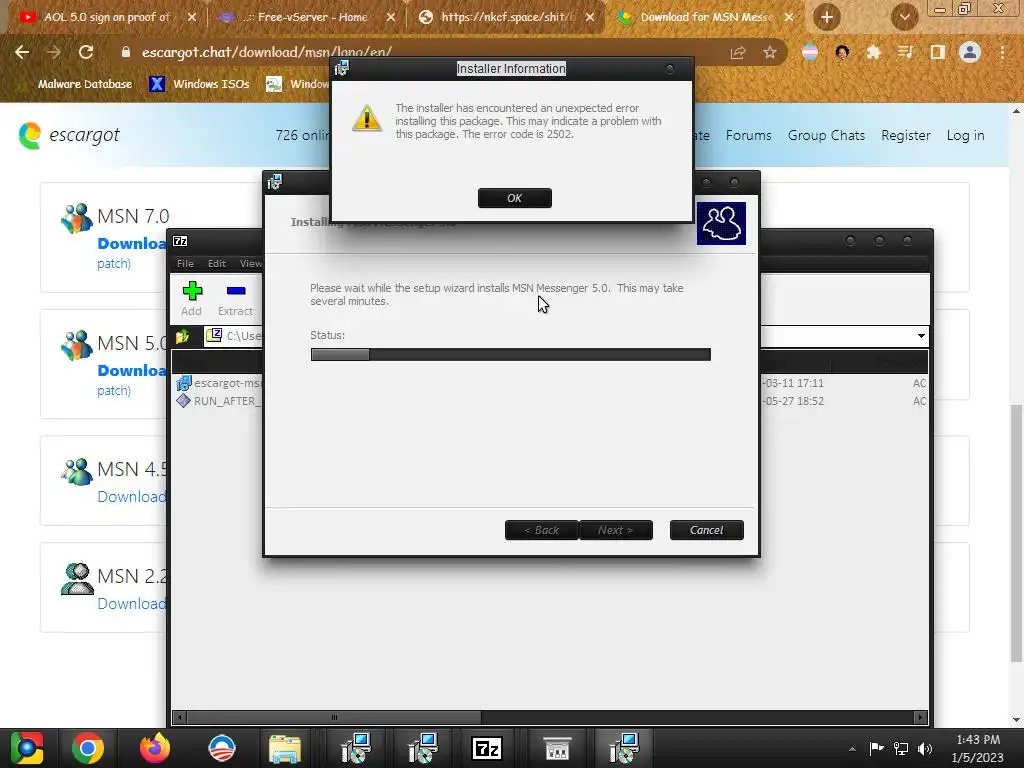This screenshot has width=1024, height=768.
Task: Switch to the AOL 5.0 sign on YouTube tab
Action: [x=104, y=17]
